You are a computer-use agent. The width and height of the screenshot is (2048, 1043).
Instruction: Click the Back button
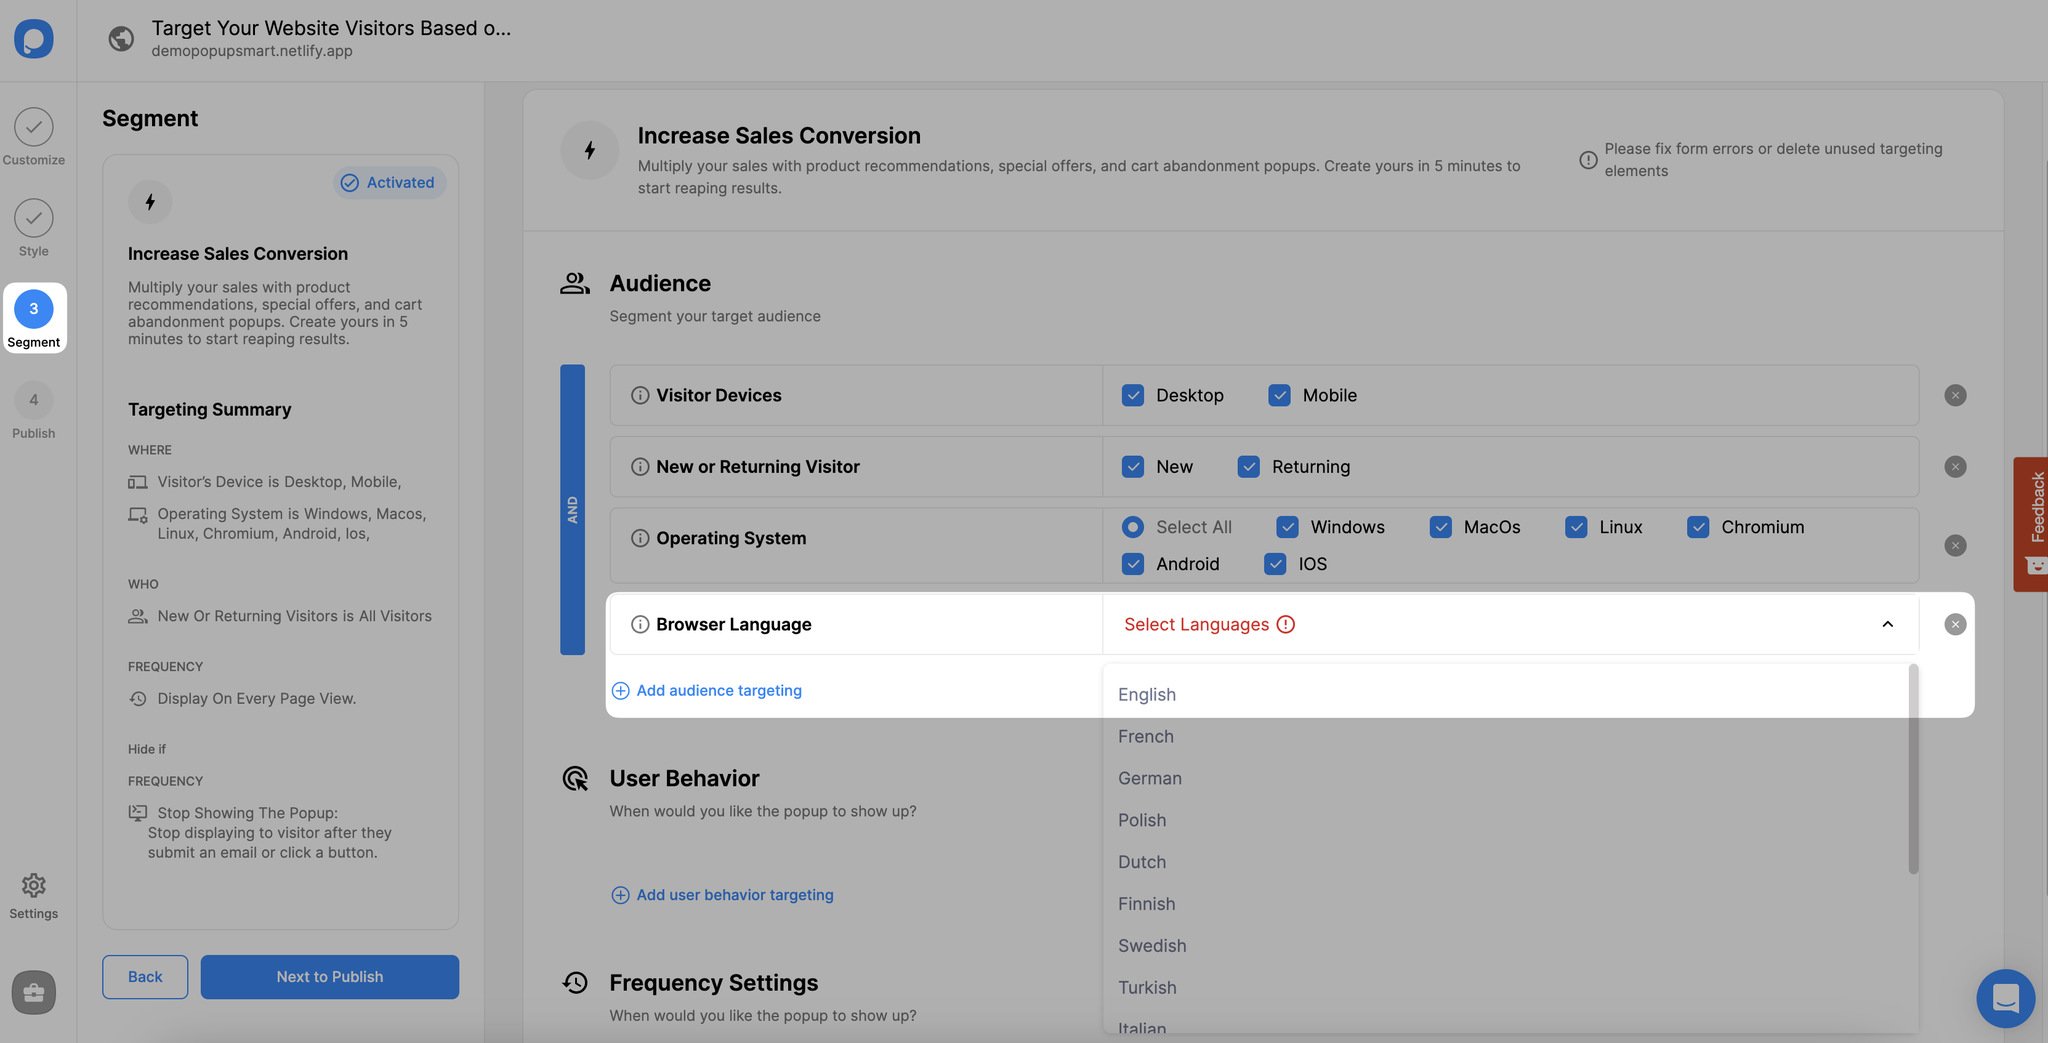click(x=144, y=976)
